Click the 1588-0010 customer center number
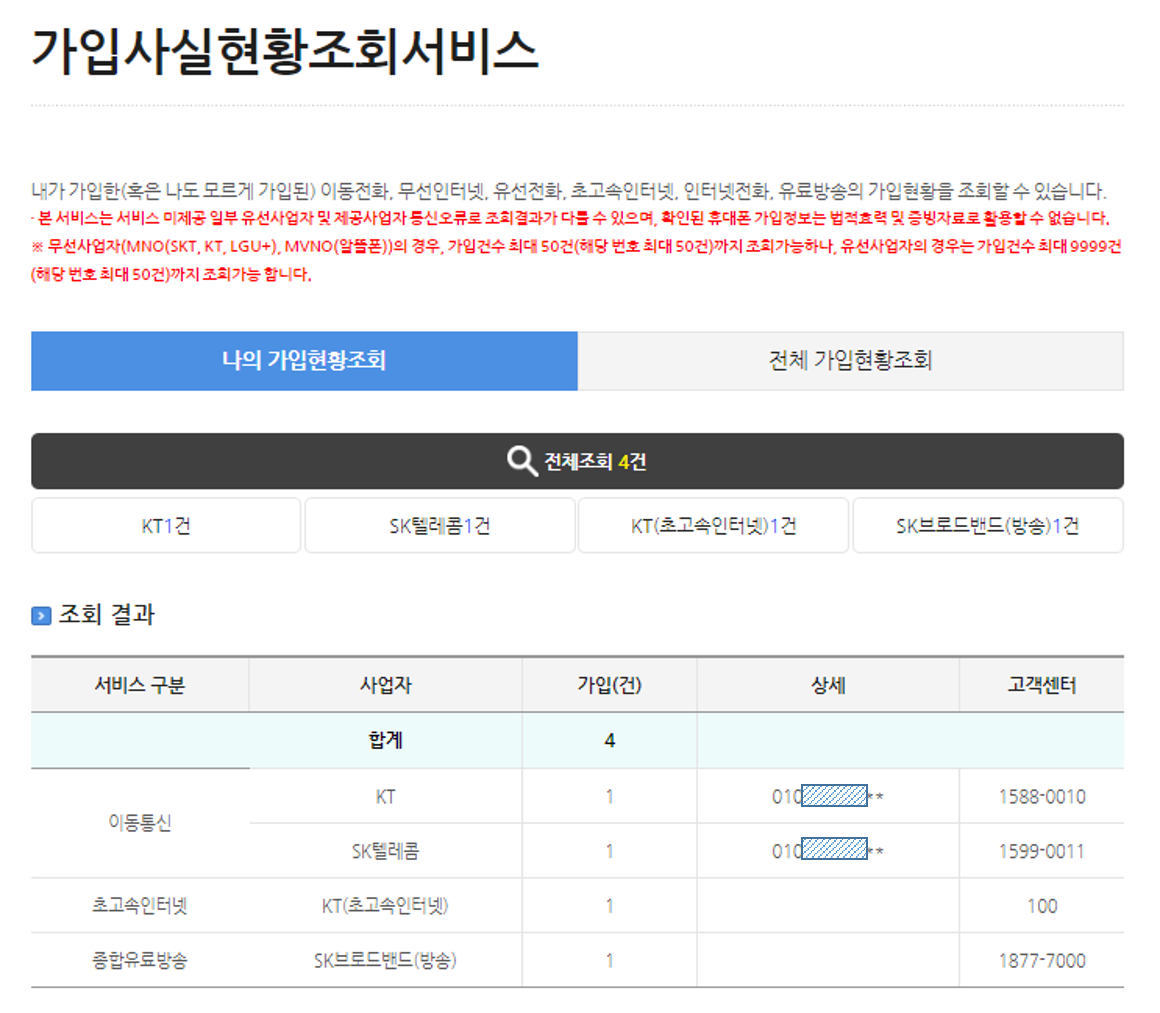The height and width of the screenshot is (1013, 1160). coord(1044,796)
